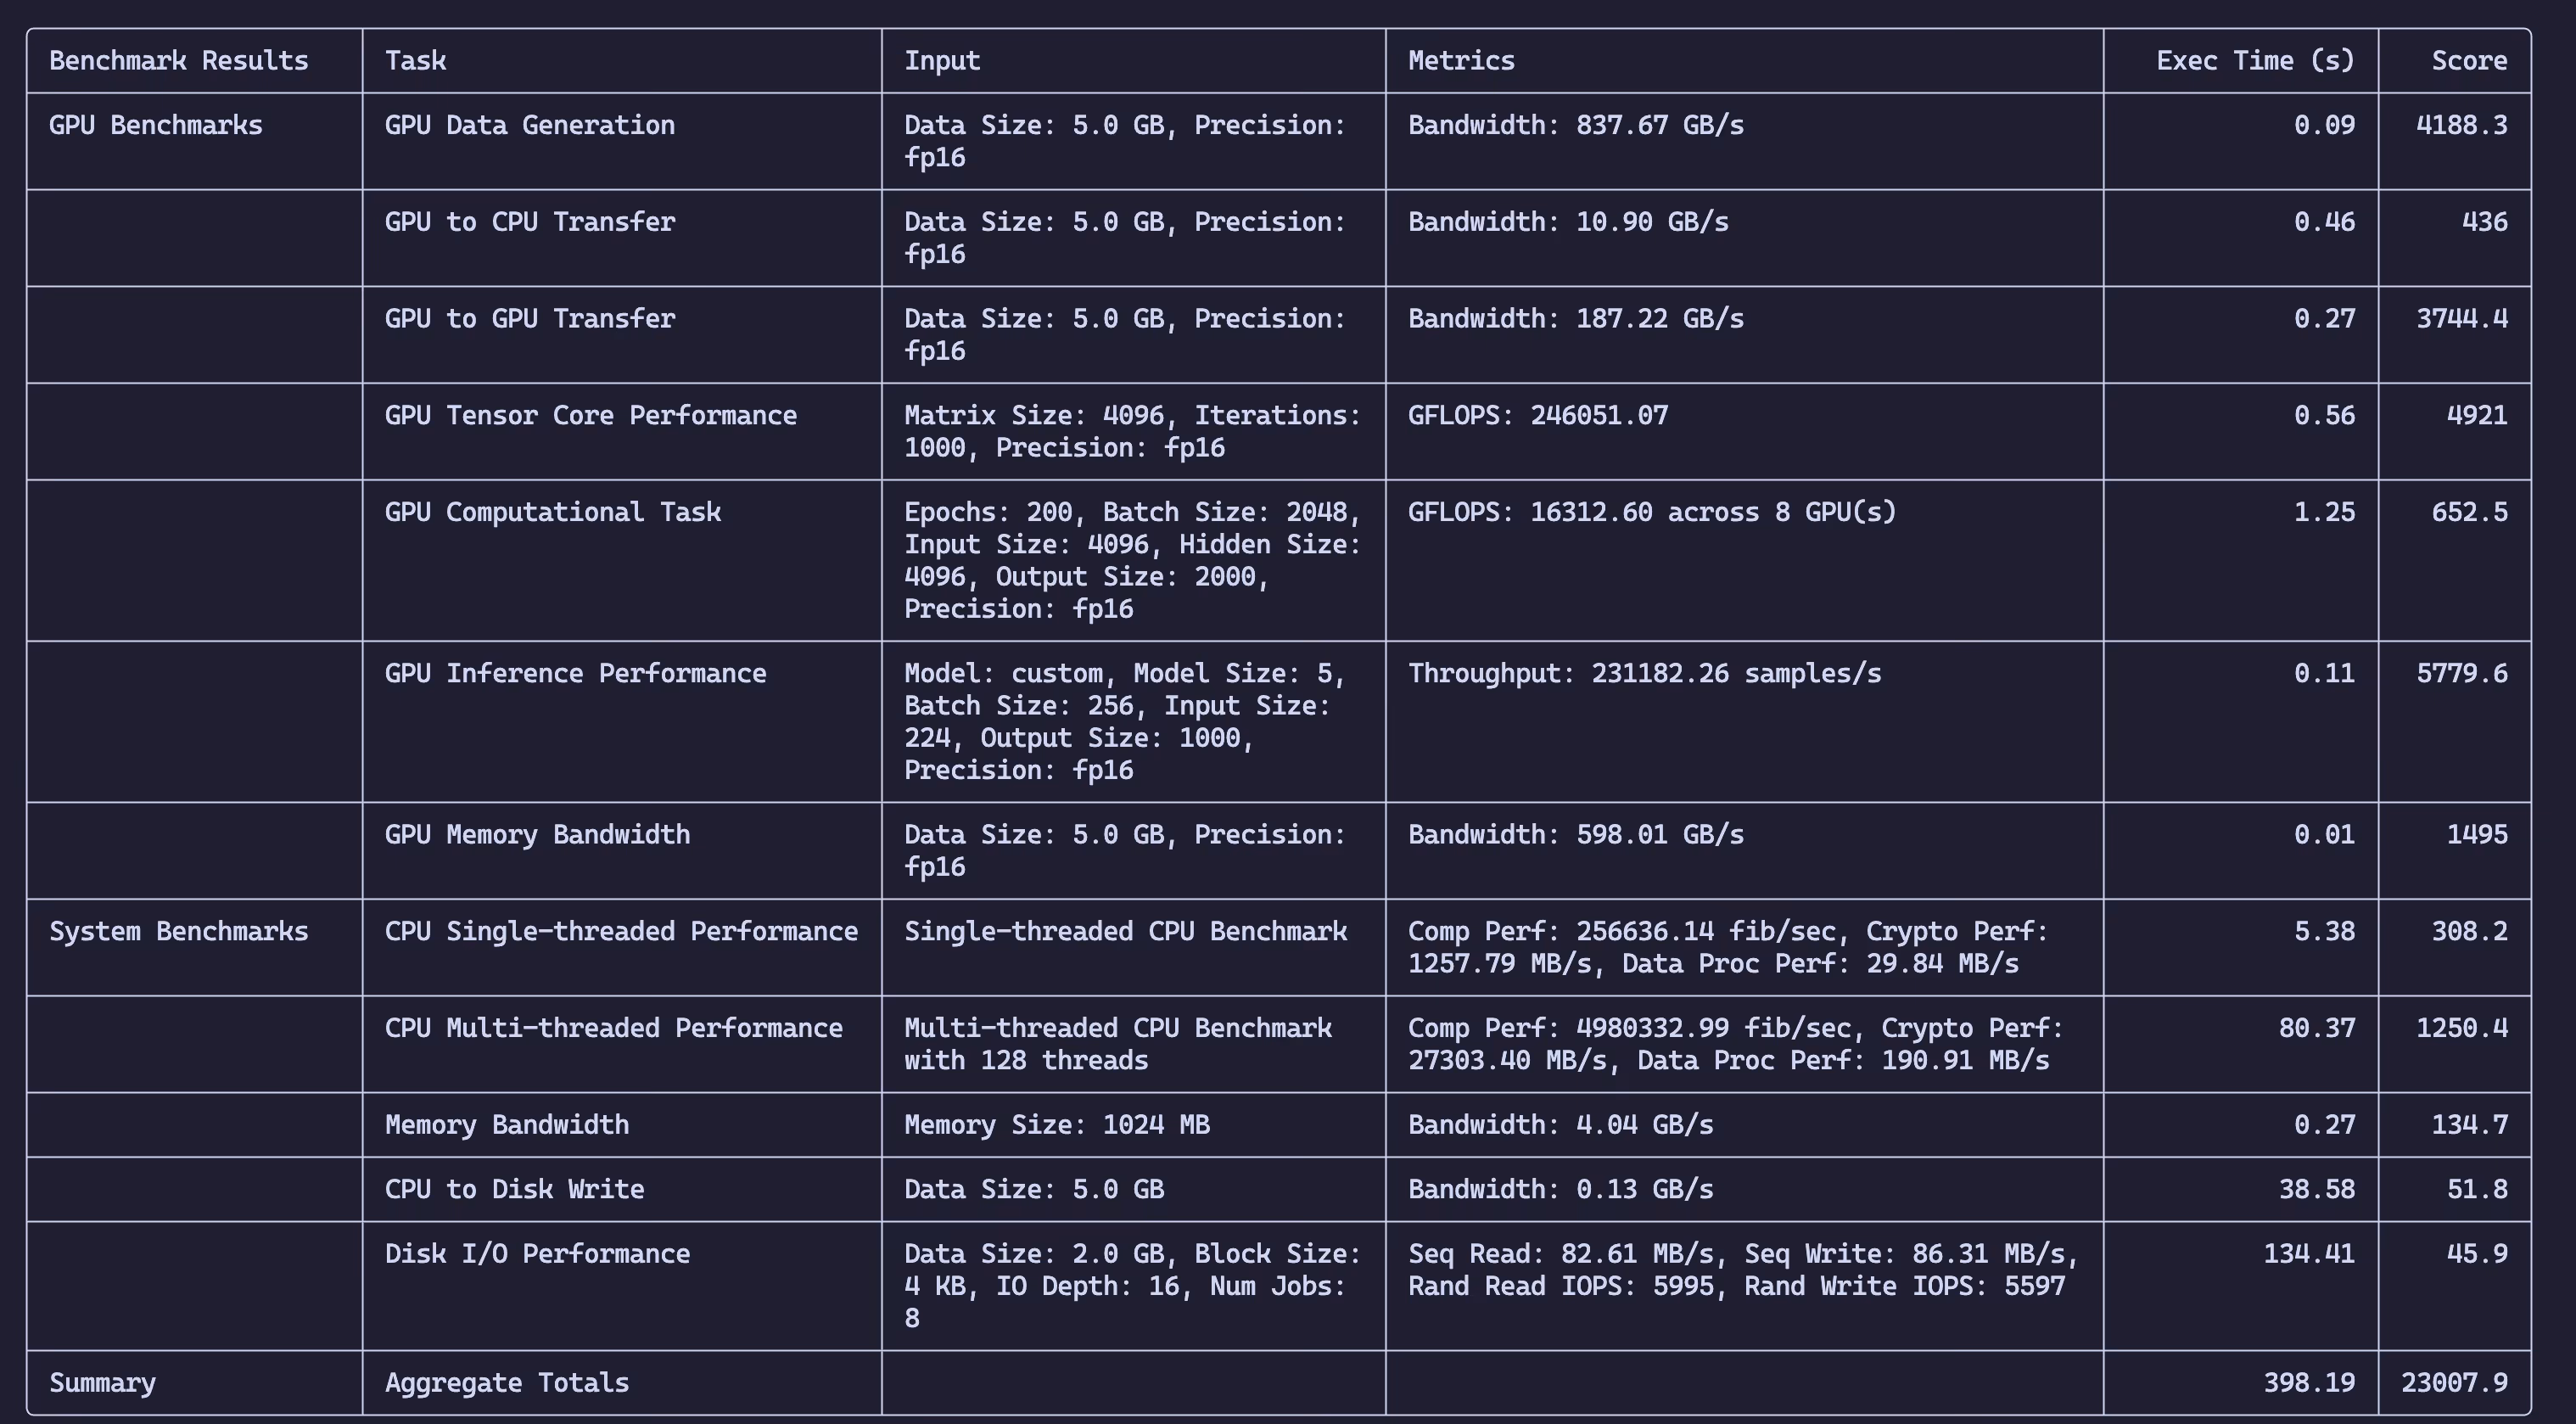Click the Exec Time (s) header
The image size is (2576, 1424).
[2254, 61]
